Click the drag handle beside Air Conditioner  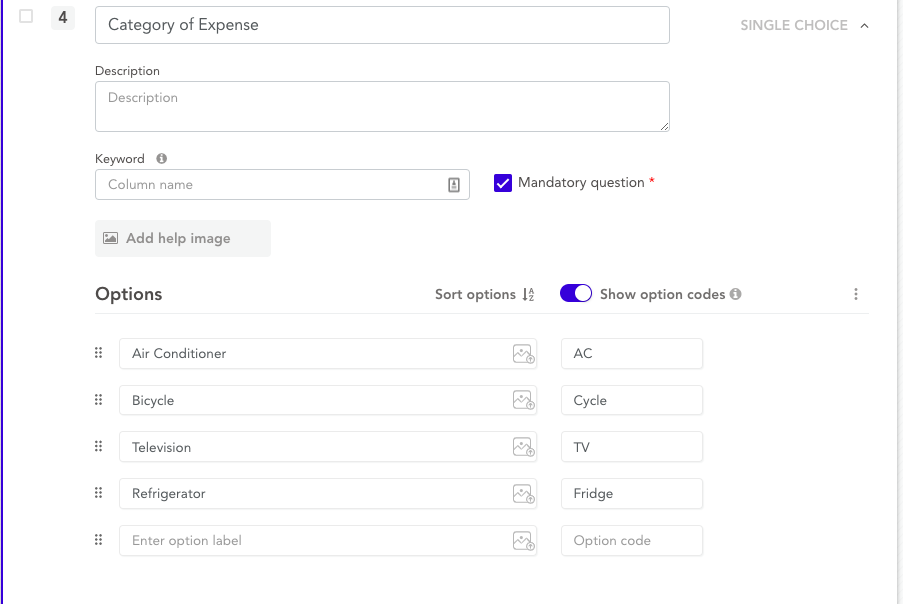[98, 353]
